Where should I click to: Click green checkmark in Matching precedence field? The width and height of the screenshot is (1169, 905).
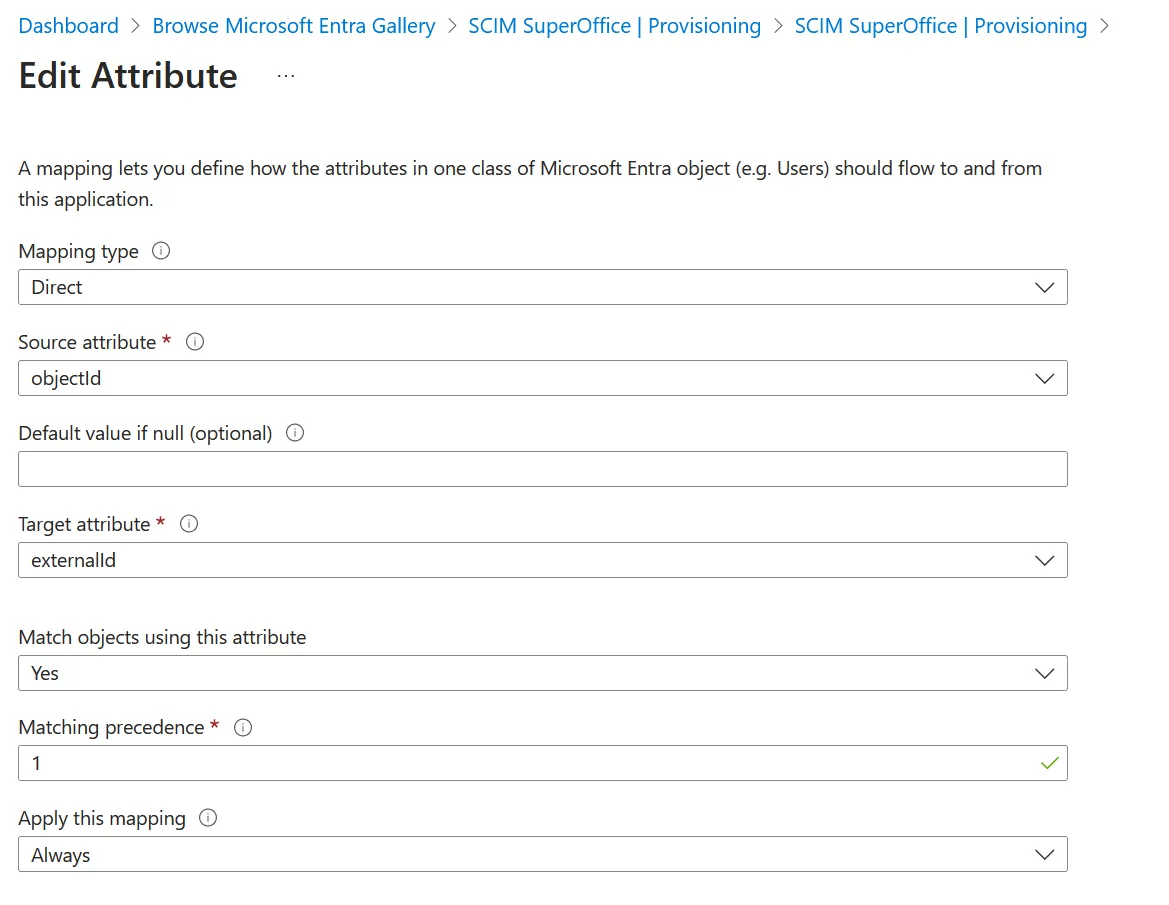coord(1049,763)
